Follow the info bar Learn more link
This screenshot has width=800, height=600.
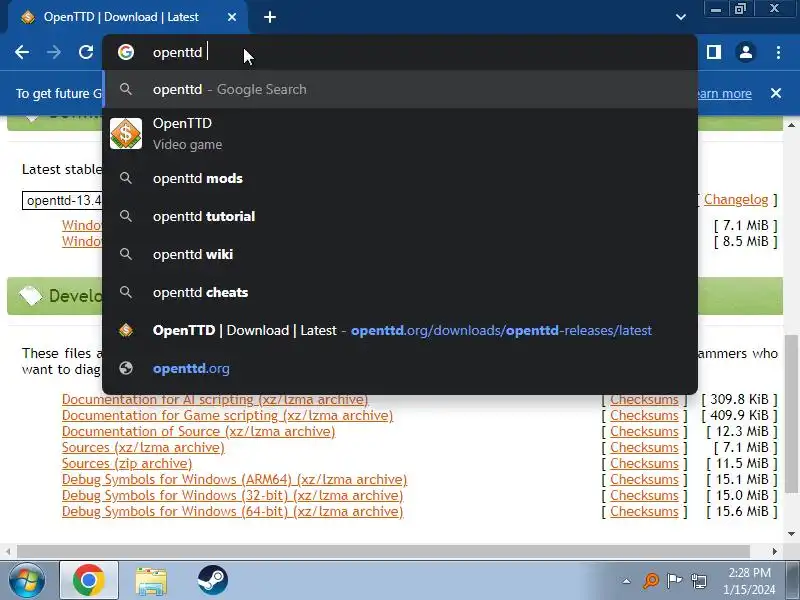click(724, 94)
